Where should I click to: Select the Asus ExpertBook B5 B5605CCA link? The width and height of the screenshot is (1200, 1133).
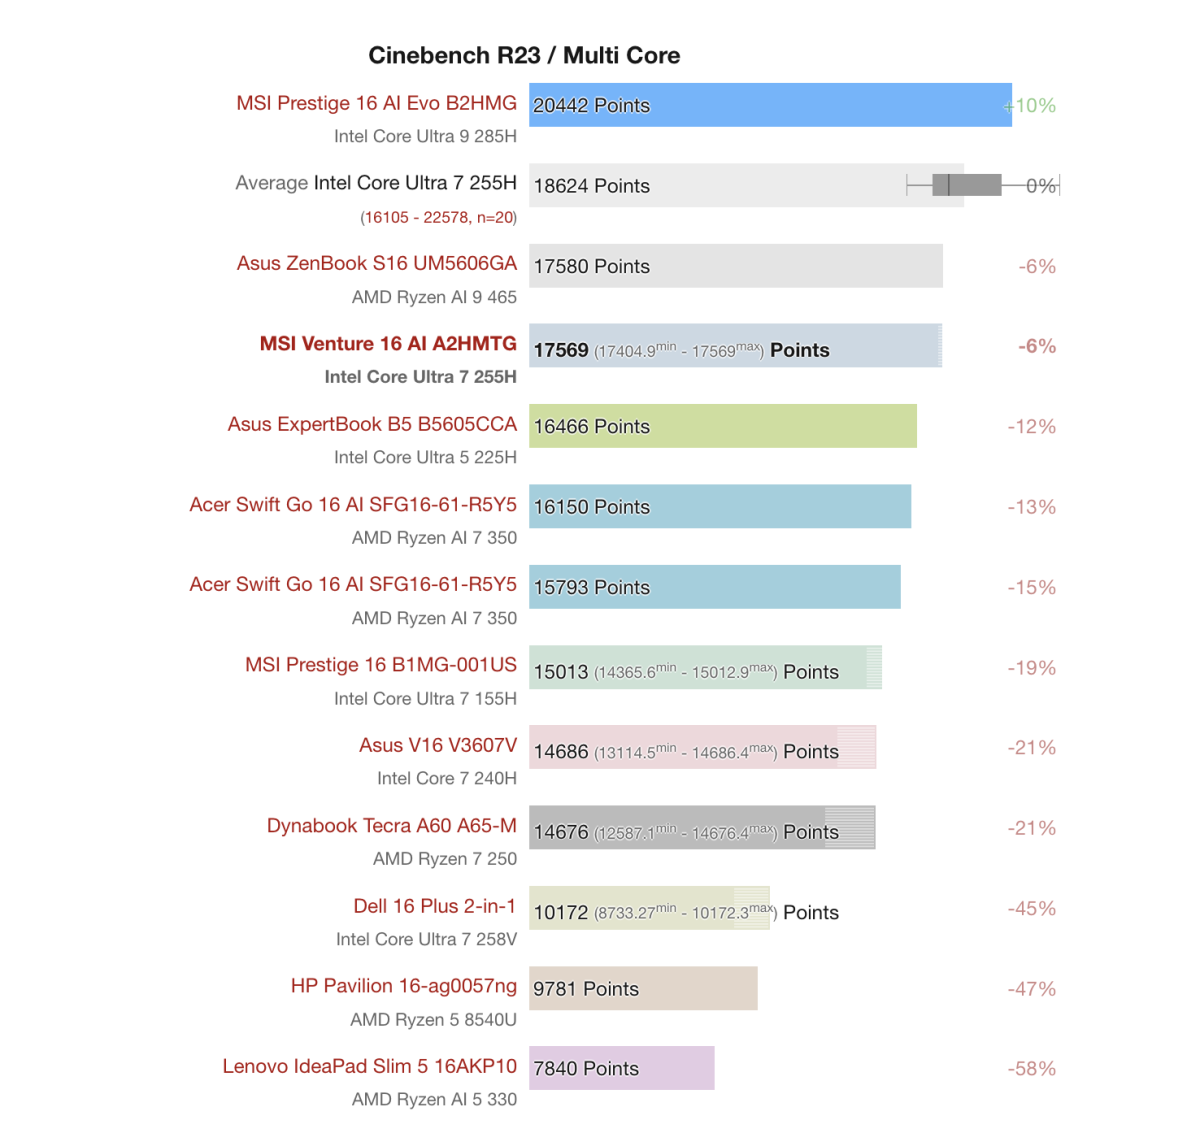[372, 424]
